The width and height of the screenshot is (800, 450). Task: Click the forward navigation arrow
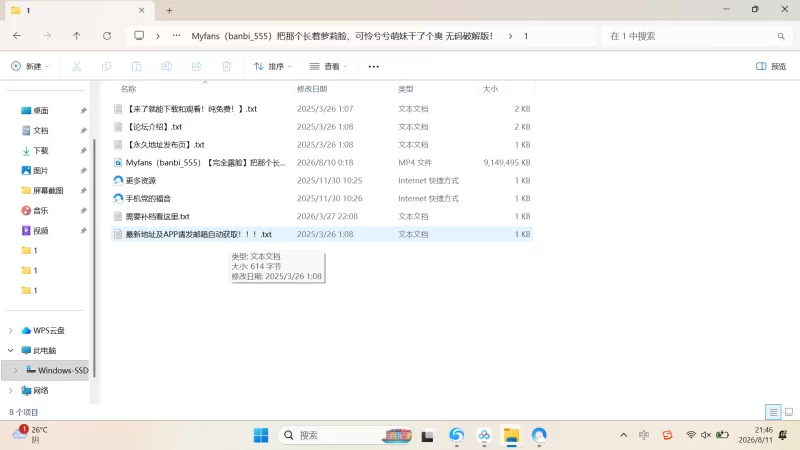47,36
